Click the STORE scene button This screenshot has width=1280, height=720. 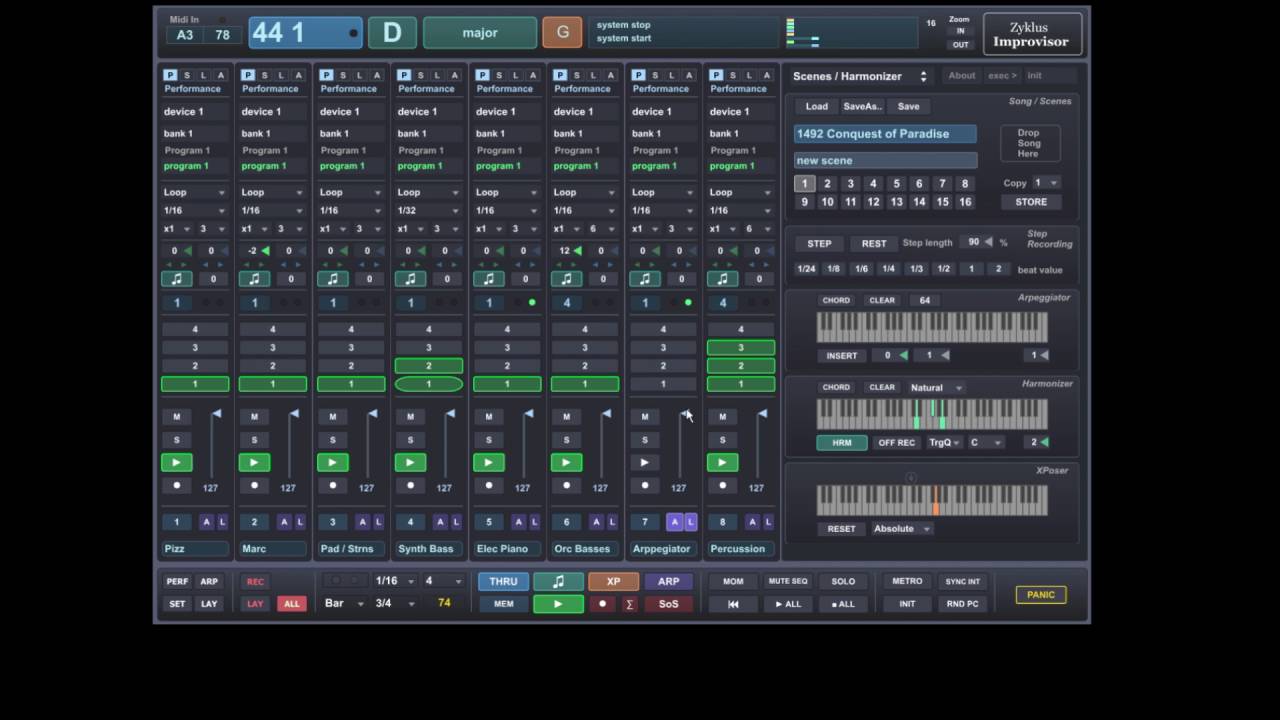(x=1031, y=202)
